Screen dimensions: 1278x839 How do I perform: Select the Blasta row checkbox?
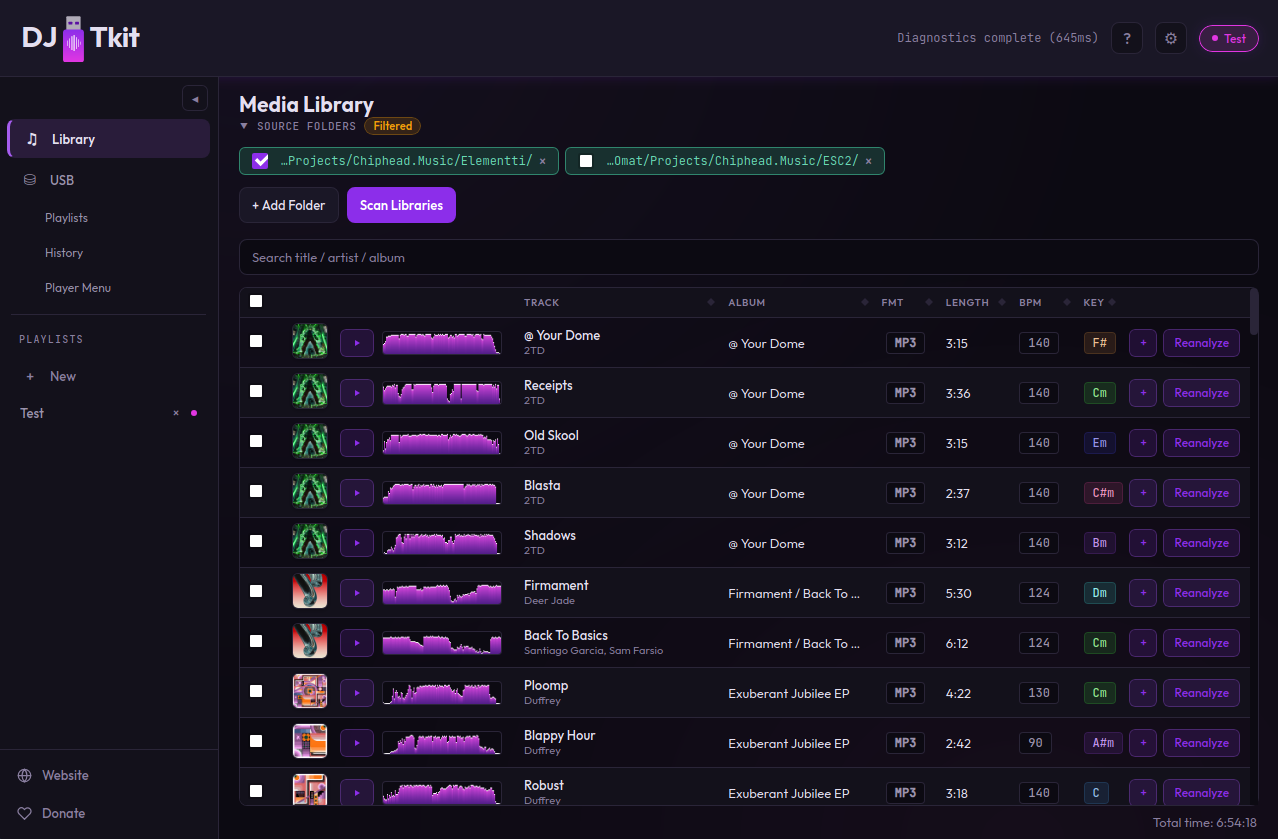[256, 491]
